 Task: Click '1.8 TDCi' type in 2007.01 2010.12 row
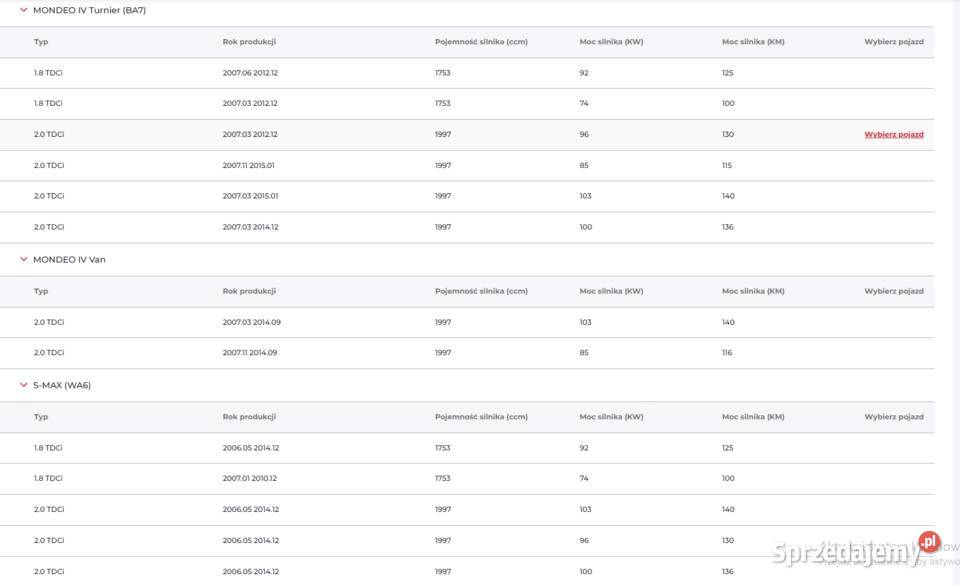[x=48, y=478]
